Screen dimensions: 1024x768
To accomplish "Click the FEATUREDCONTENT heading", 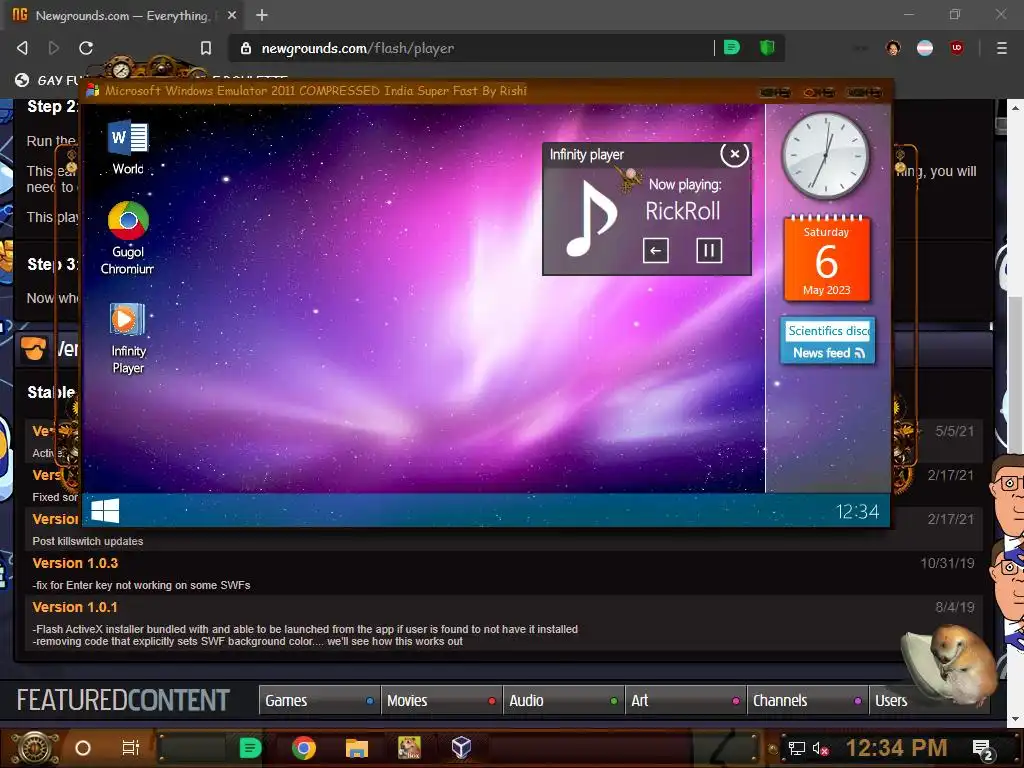I will click(x=123, y=700).
